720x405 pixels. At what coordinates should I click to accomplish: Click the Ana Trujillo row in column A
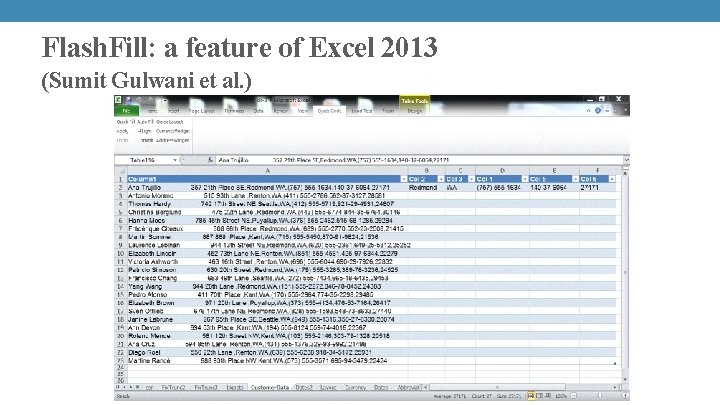tap(268, 187)
